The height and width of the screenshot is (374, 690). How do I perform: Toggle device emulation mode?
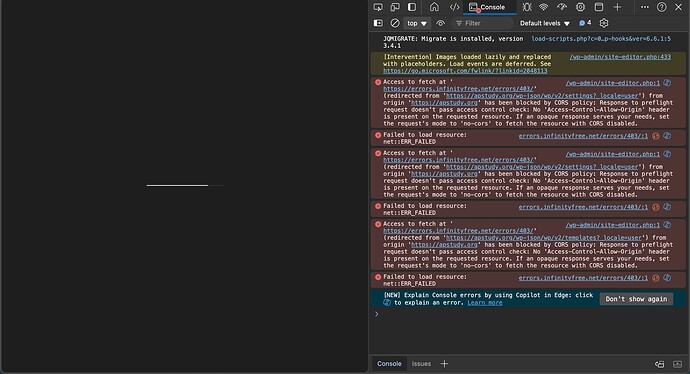(395, 7)
